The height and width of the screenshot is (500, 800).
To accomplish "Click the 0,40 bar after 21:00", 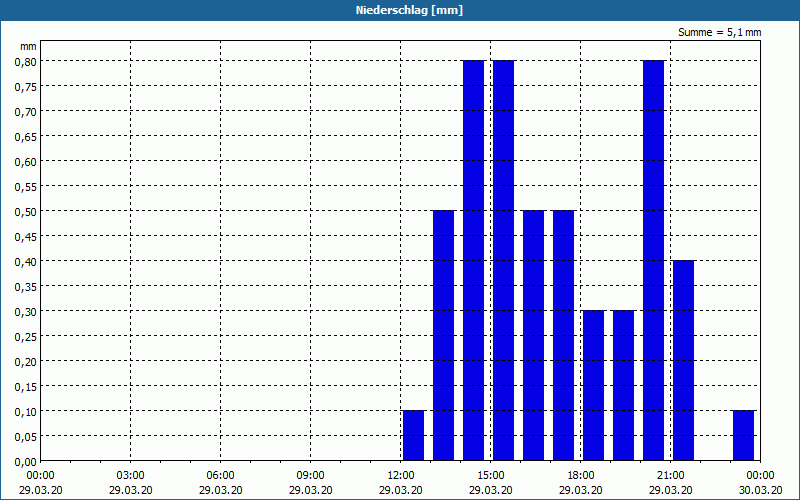I will (x=684, y=361).
